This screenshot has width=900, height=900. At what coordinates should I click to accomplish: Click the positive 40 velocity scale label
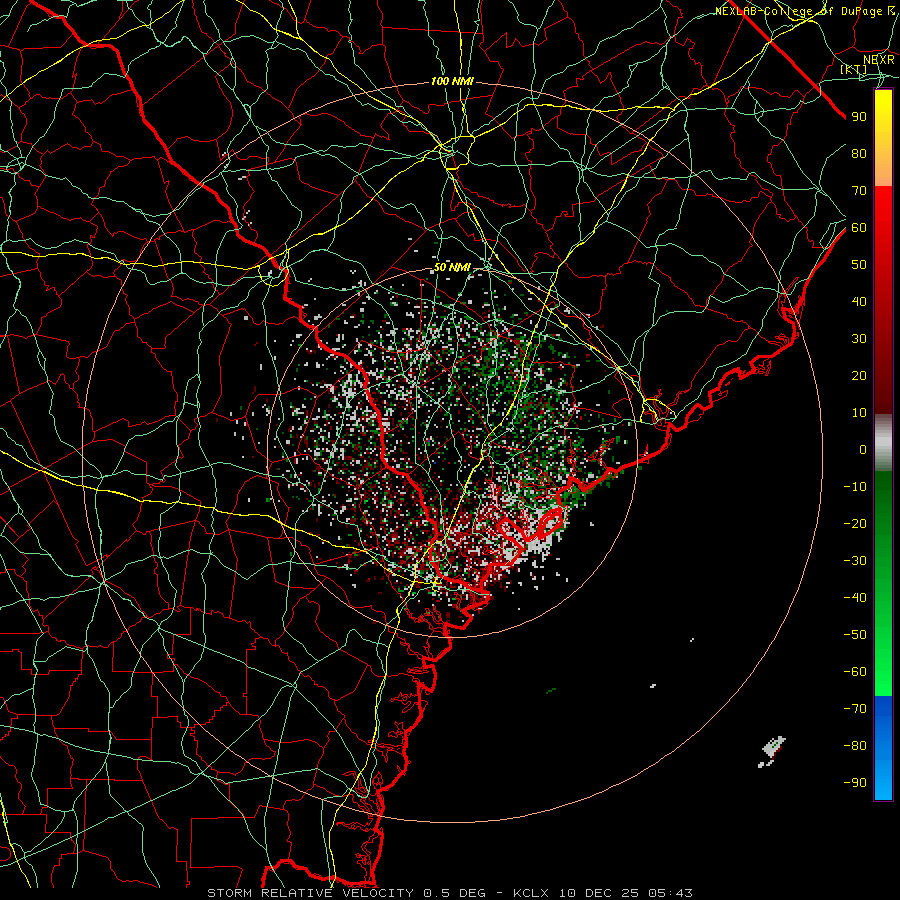859,301
